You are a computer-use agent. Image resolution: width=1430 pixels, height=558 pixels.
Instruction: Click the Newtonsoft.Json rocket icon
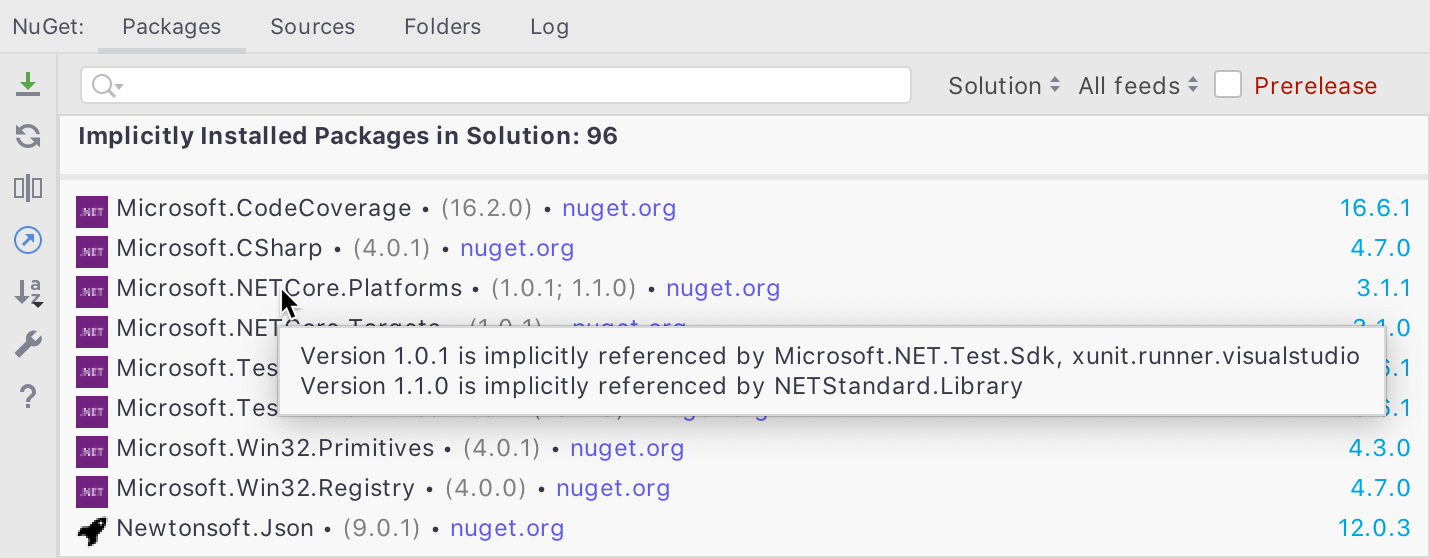coord(92,530)
